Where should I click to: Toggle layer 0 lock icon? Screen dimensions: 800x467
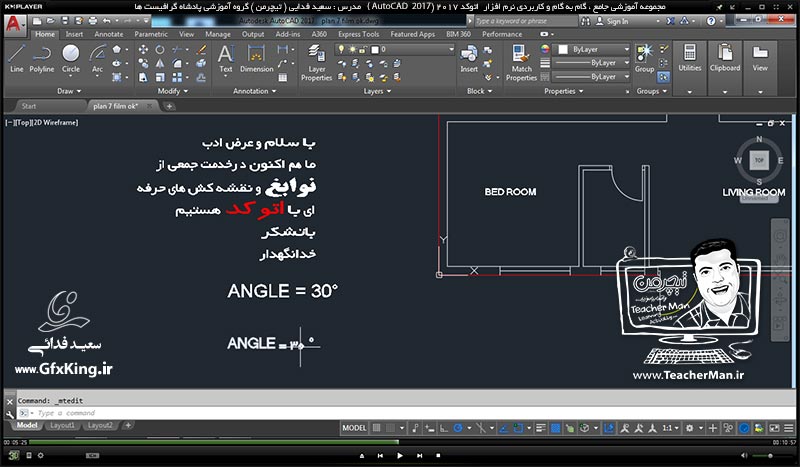[362, 50]
